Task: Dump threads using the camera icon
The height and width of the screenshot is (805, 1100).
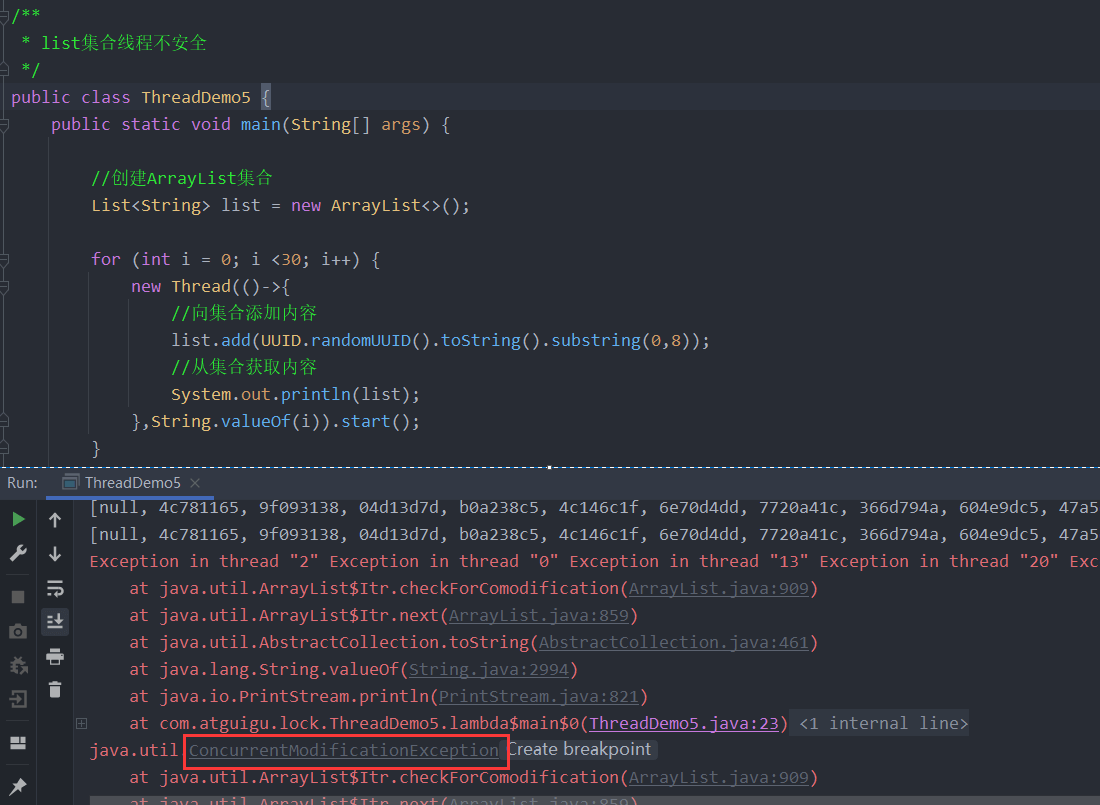Action: tap(19, 631)
